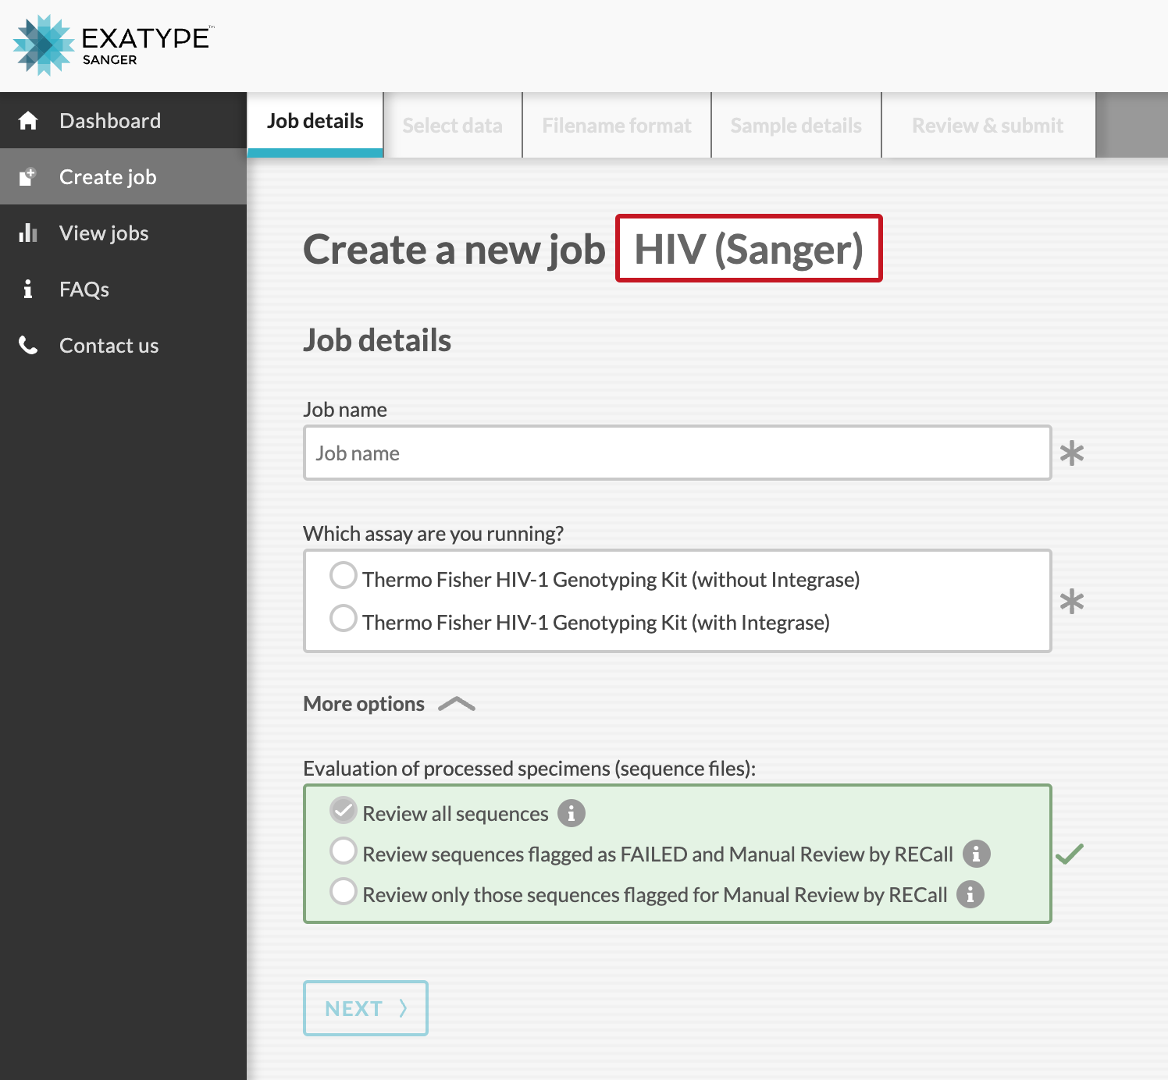Select review FAILED and Manual Review sequences
Image resolution: width=1168 pixels, height=1080 pixels.
(343, 851)
